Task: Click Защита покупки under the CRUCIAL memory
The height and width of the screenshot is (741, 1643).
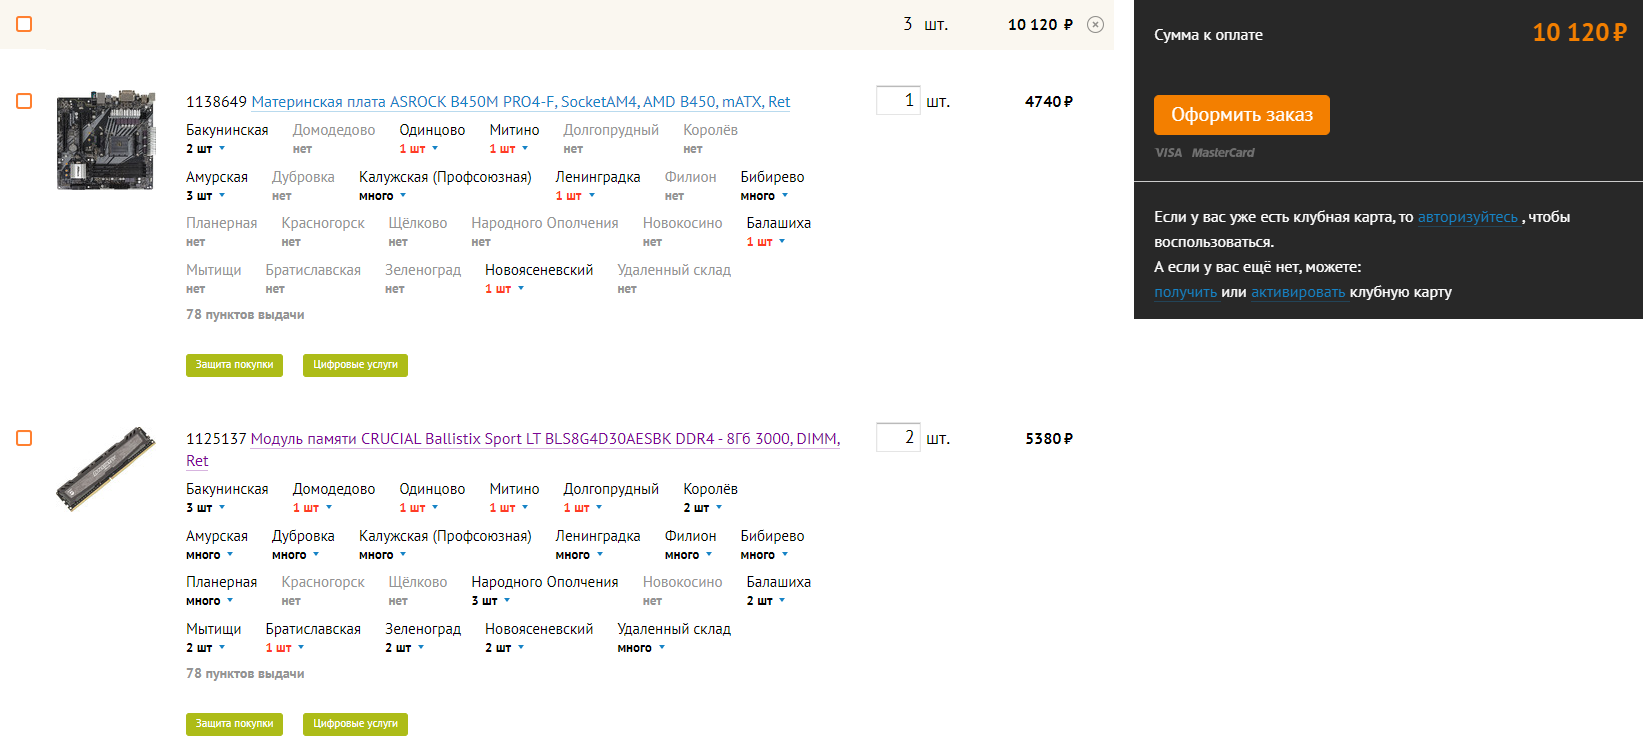Action: (234, 724)
